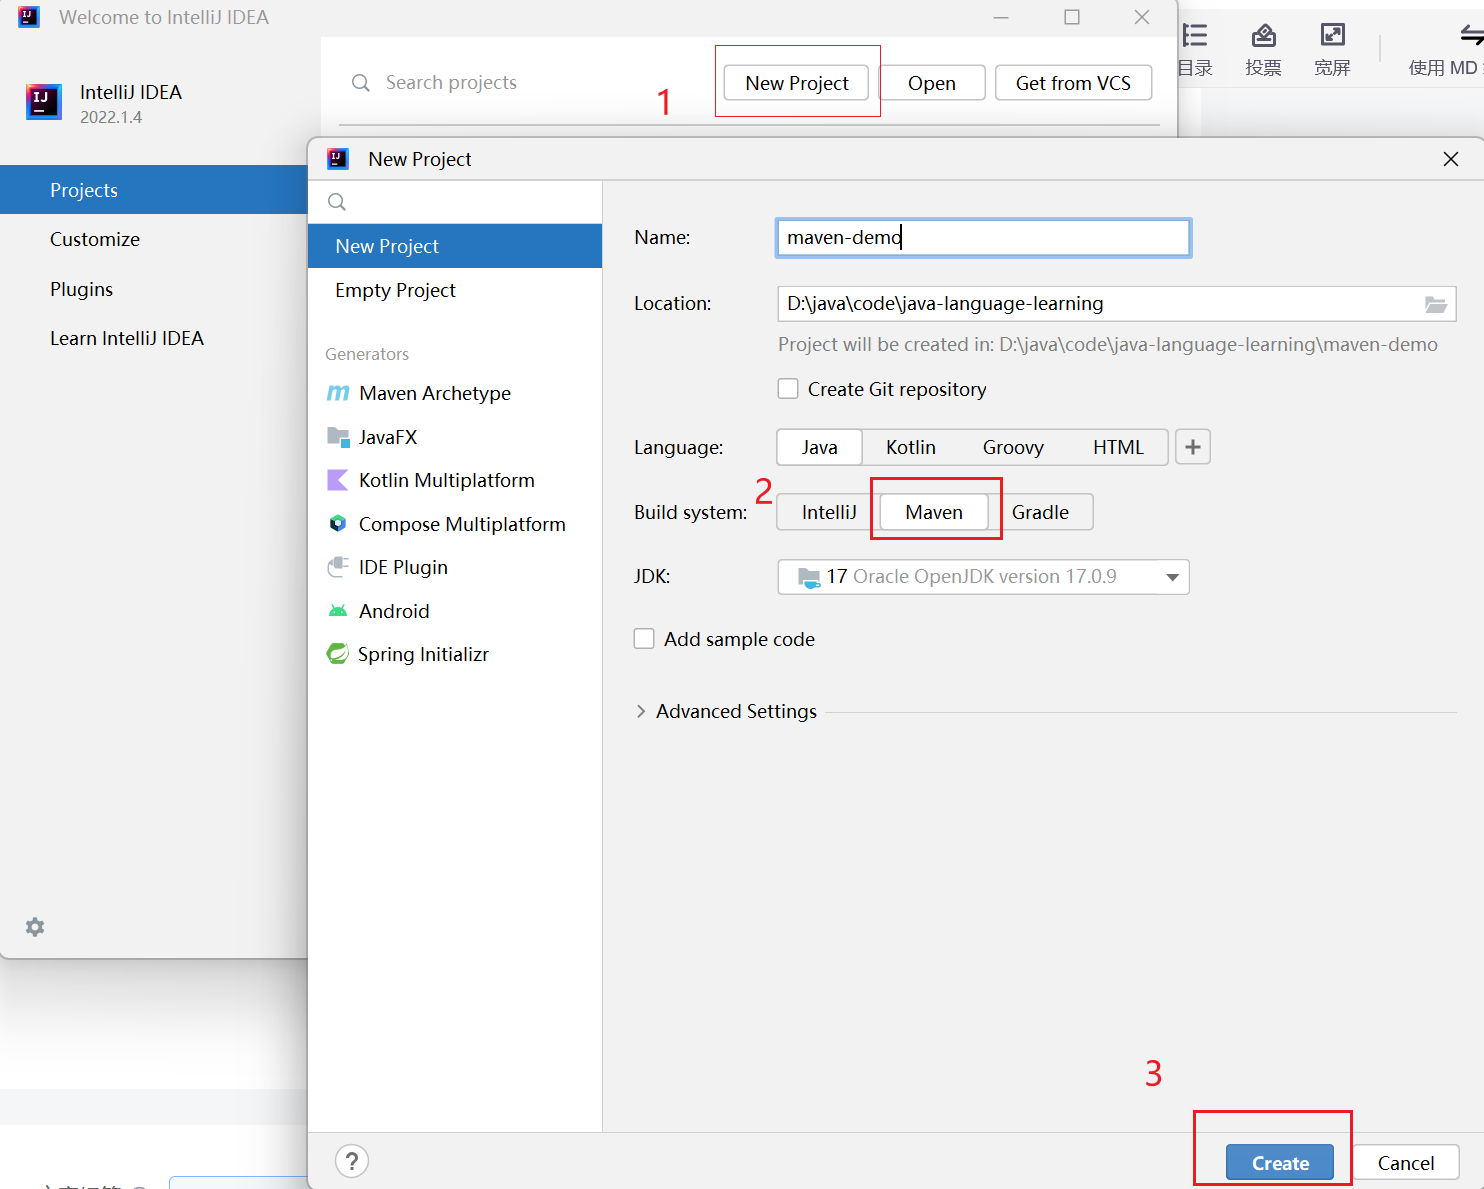Screen dimensions: 1484x1189
Task: Select Groovy as the language
Action: pyautogui.click(x=1013, y=447)
